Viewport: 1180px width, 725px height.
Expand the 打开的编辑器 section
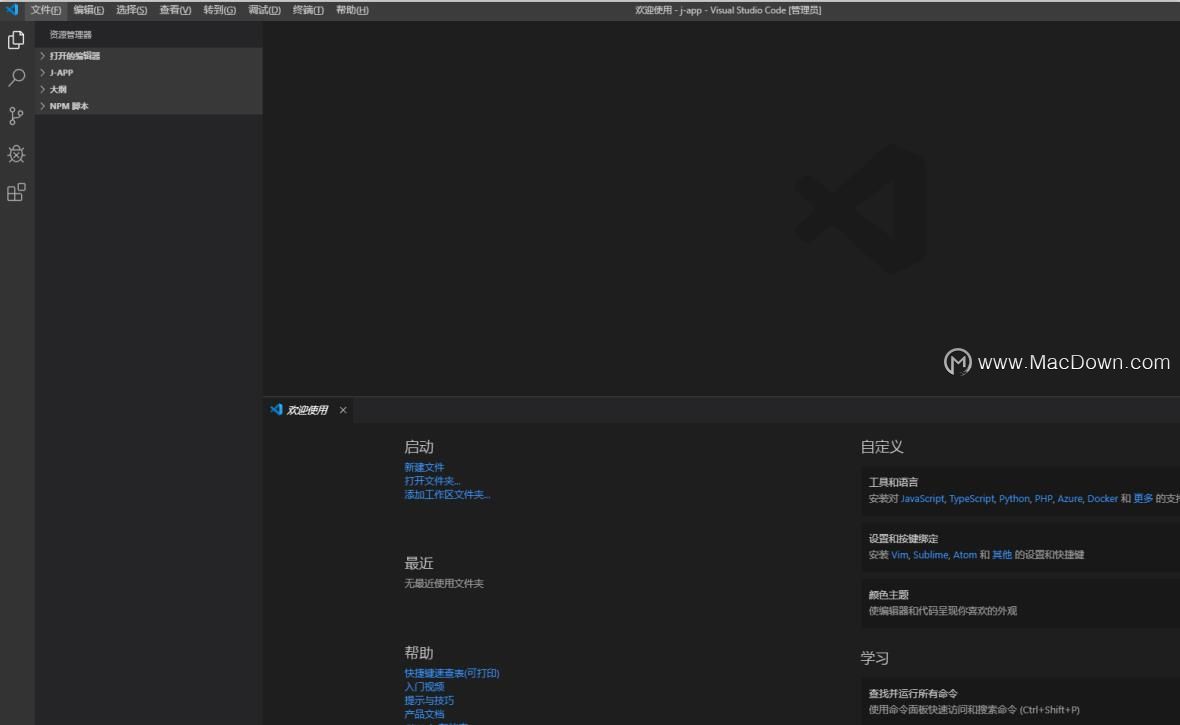click(148, 56)
